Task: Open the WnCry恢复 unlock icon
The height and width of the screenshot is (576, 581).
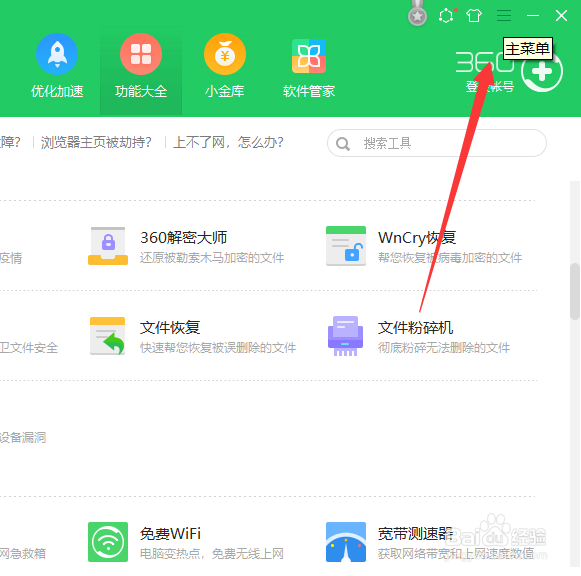Action: click(346, 246)
